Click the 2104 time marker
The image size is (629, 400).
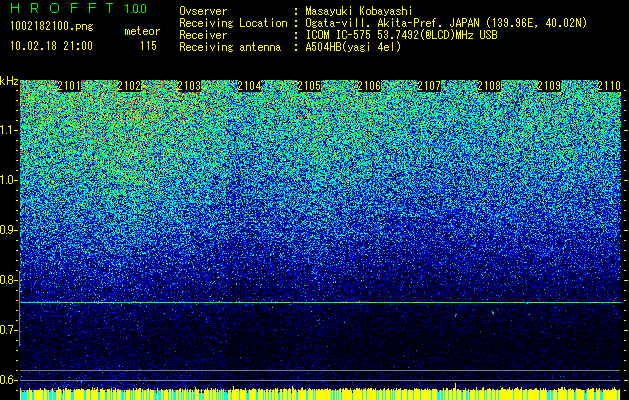(250, 85)
